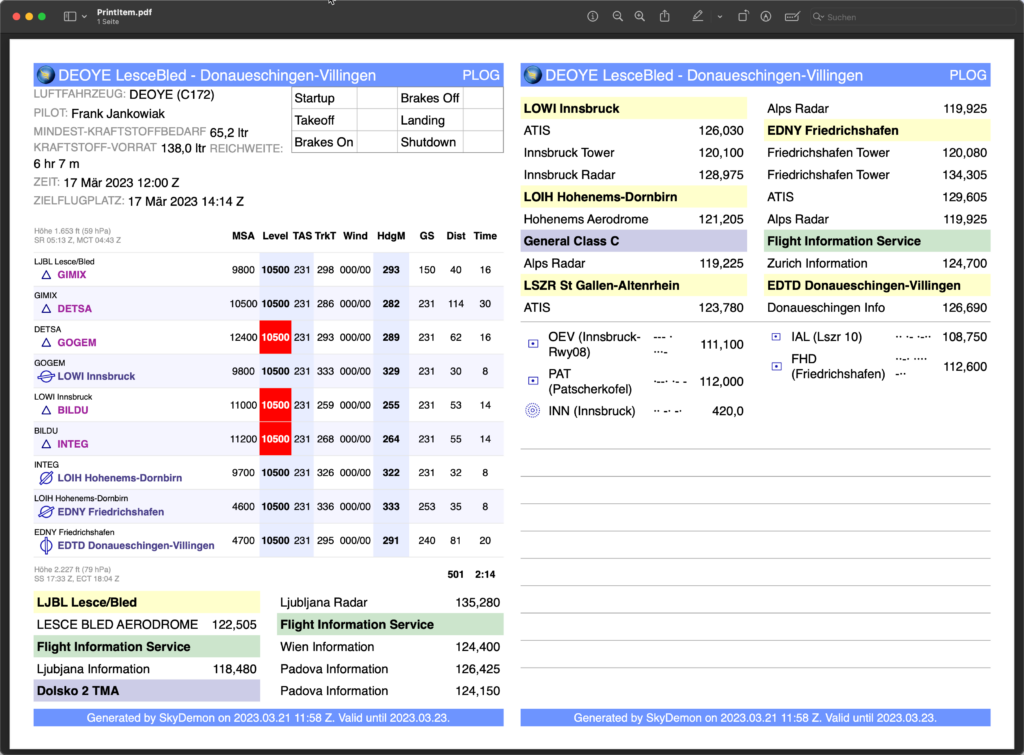Screen dimensions: 1024x755
Task: Click the triangle waypoint icon beside GOGEM
Action: point(46,343)
